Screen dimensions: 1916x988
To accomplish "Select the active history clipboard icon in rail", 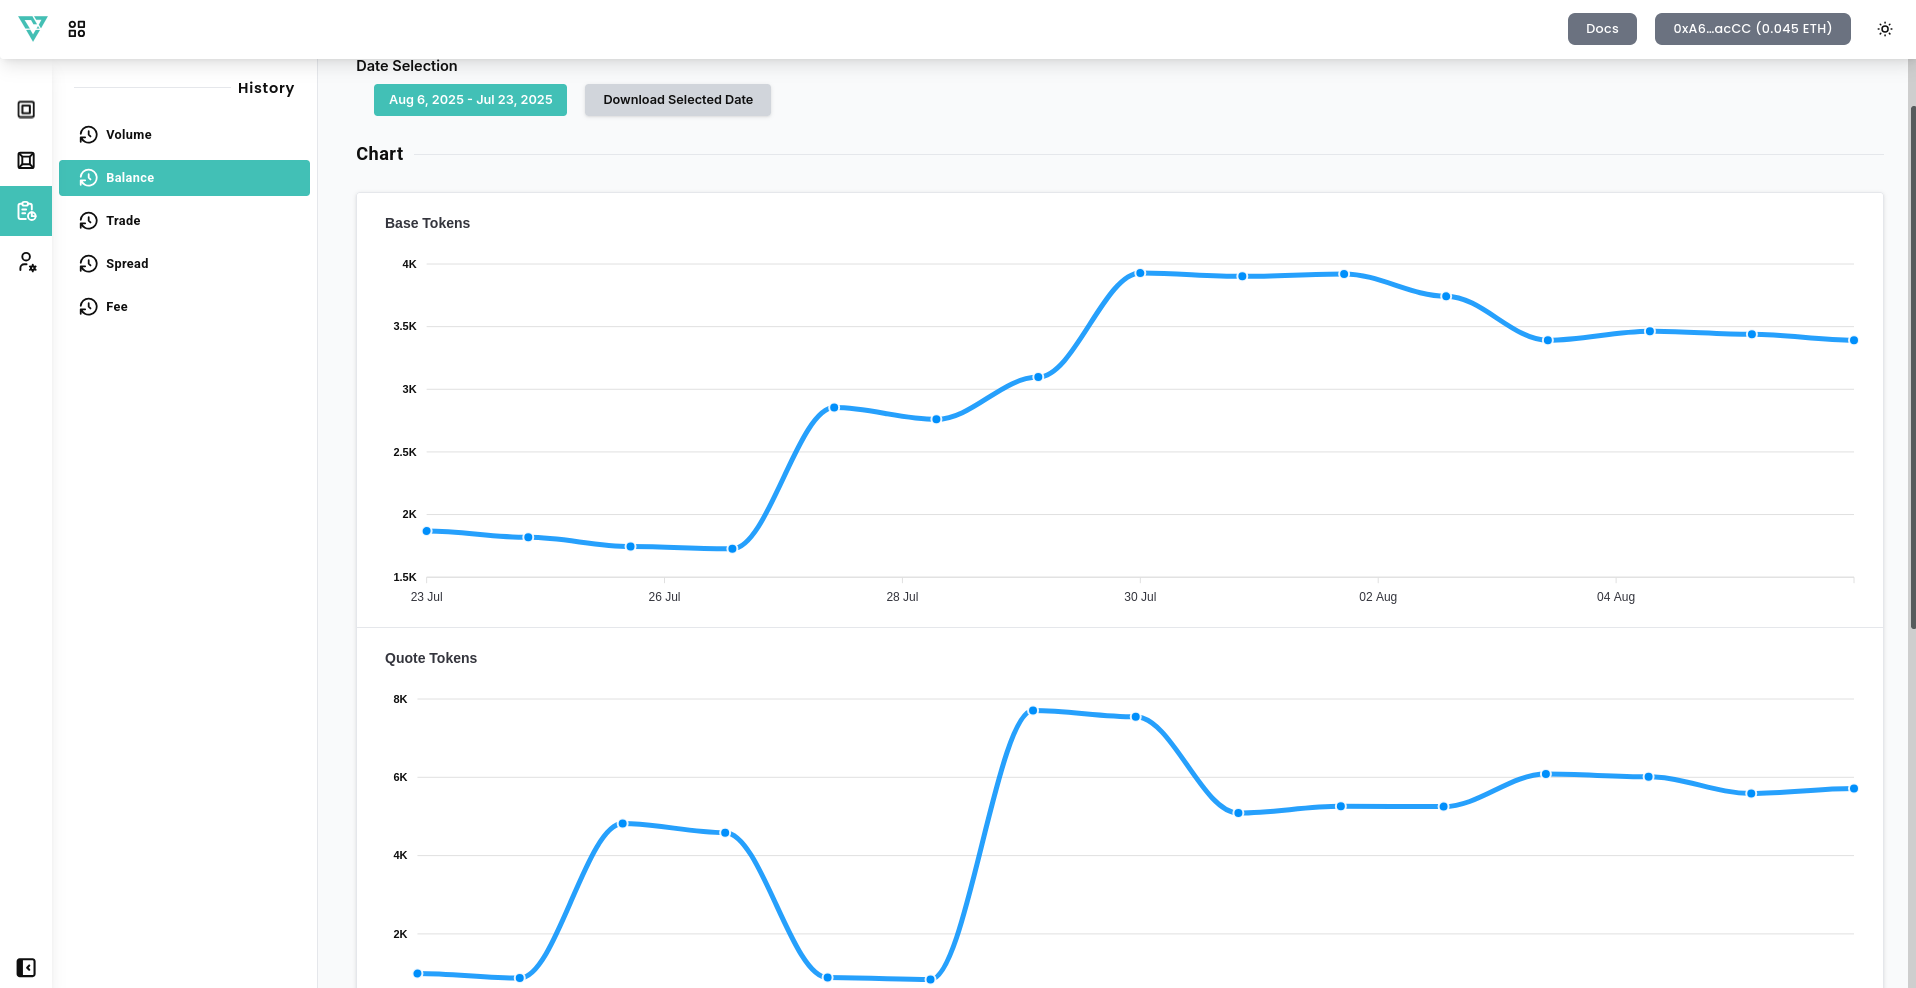I will pyautogui.click(x=26, y=211).
